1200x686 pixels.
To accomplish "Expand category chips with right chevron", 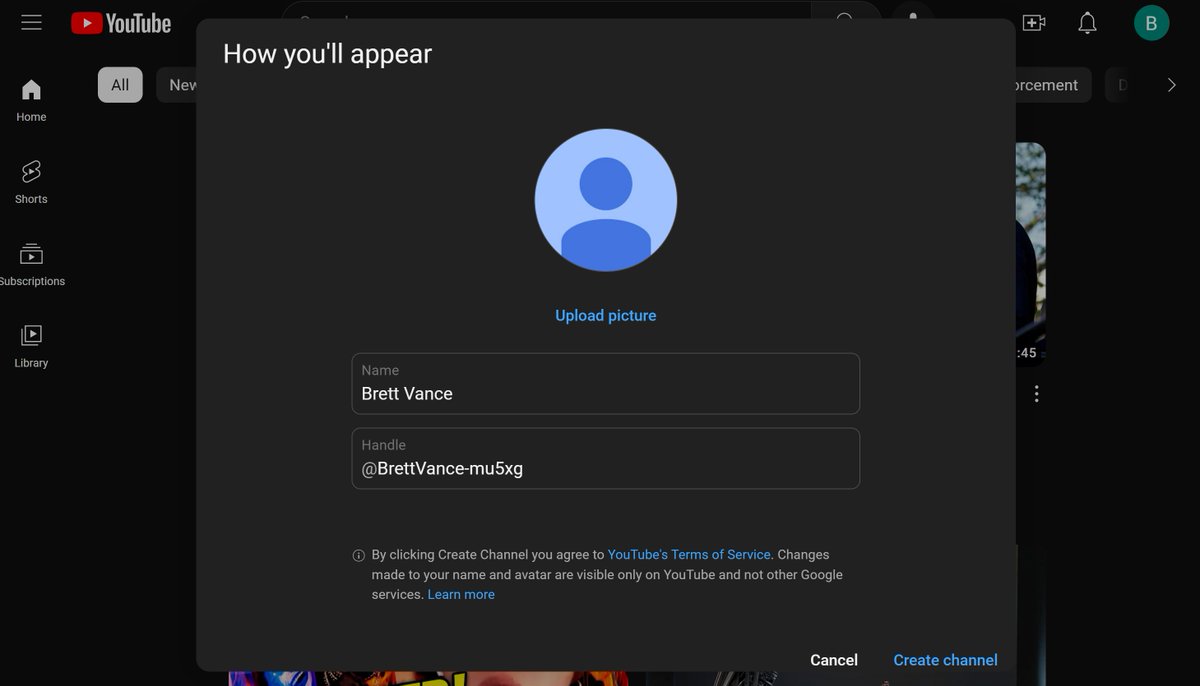I will pyautogui.click(x=1172, y=85).
